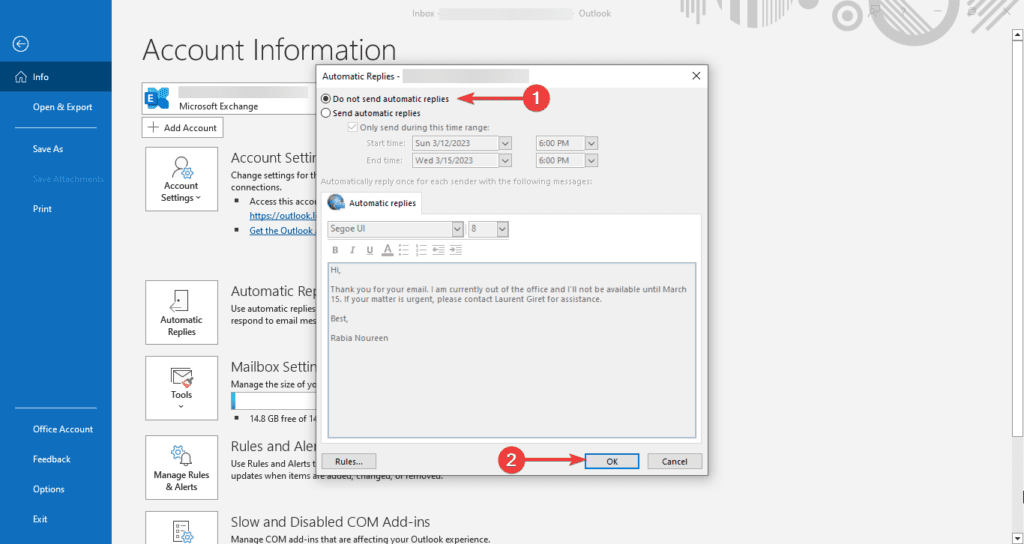Screen dimensions: 1024x544
Task: Go back using the circled arrow icon
Action: 21,44
